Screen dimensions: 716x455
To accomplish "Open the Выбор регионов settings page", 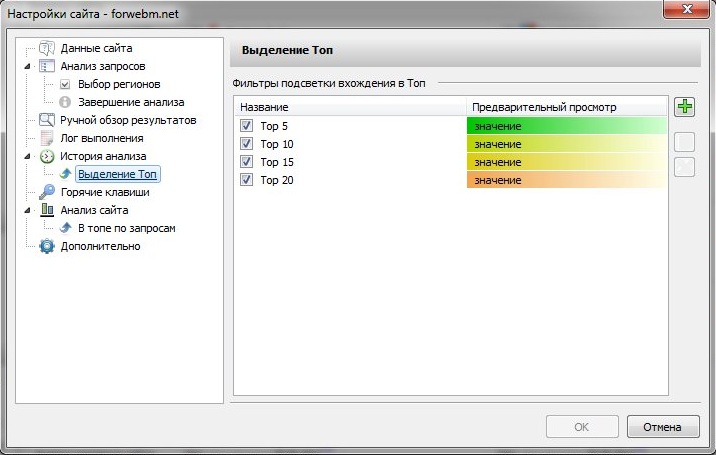I will point(118,84).
